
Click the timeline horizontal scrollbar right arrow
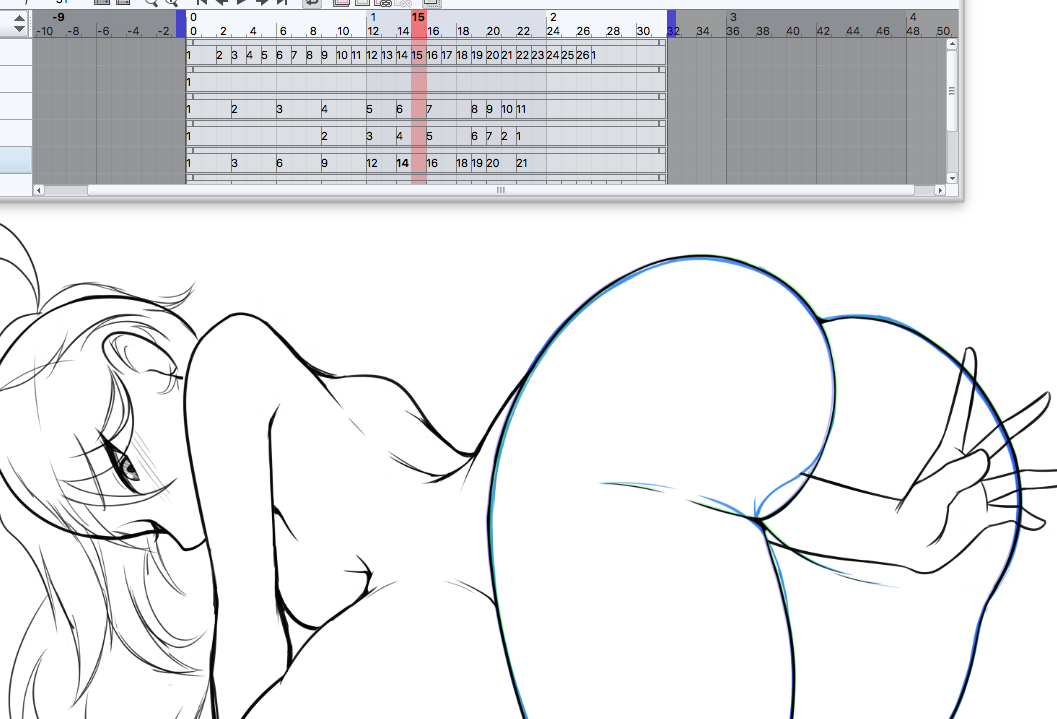(x=940, y=191)
